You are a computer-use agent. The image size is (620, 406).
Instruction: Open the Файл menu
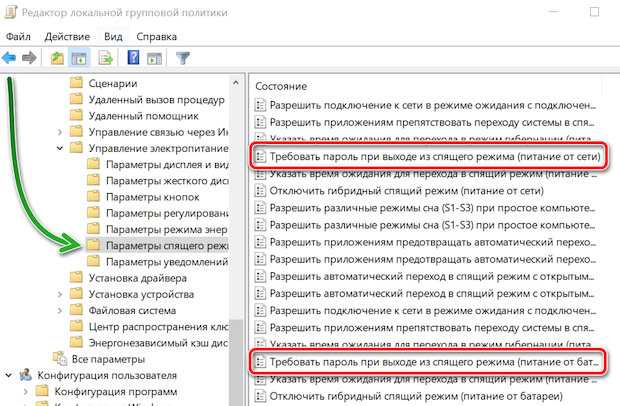18,37
